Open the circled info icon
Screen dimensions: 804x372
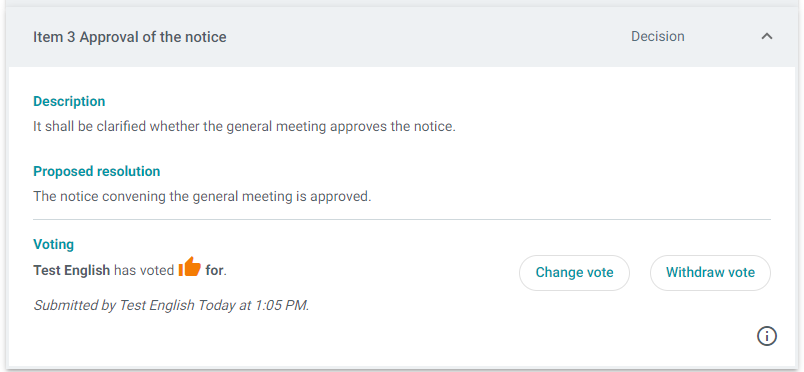[x=767, y=336]
